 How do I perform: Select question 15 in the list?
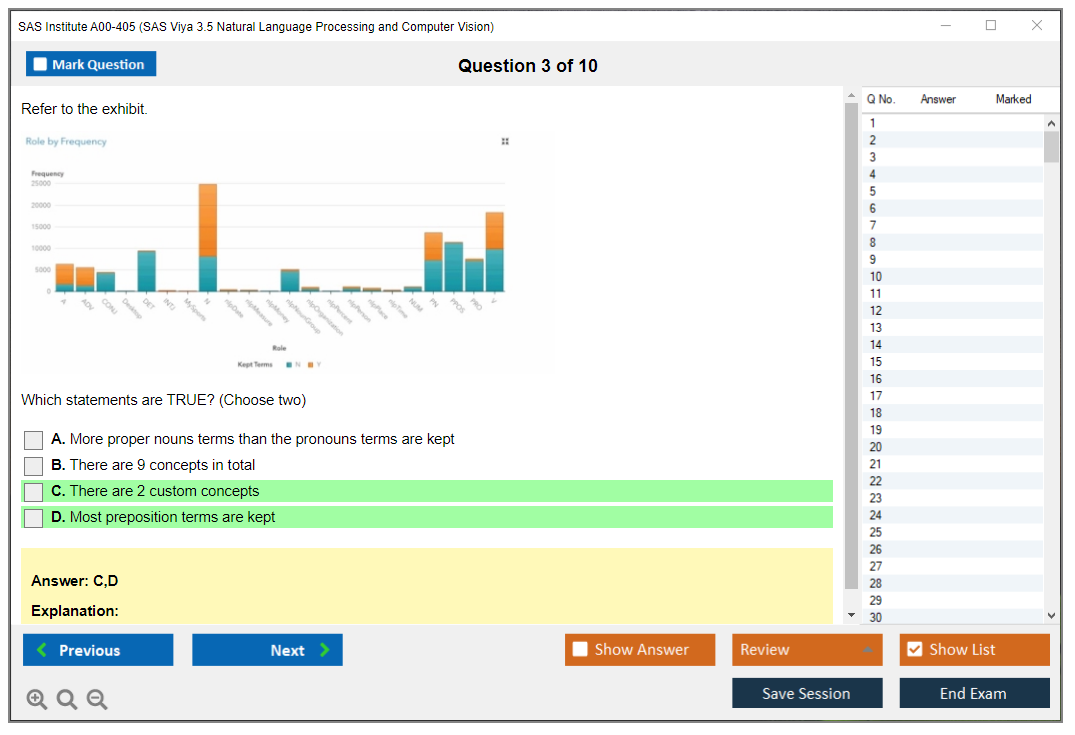click(876, 362)
